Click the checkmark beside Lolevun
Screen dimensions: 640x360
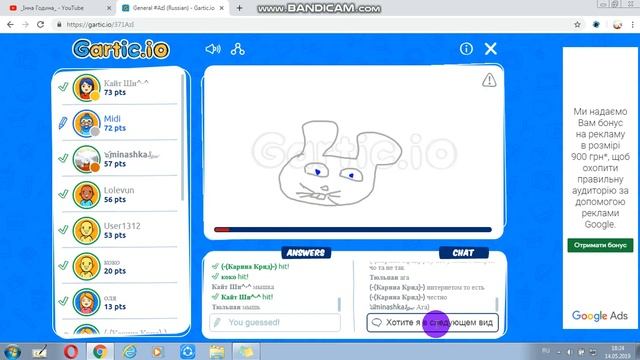(x=63, y=194)
